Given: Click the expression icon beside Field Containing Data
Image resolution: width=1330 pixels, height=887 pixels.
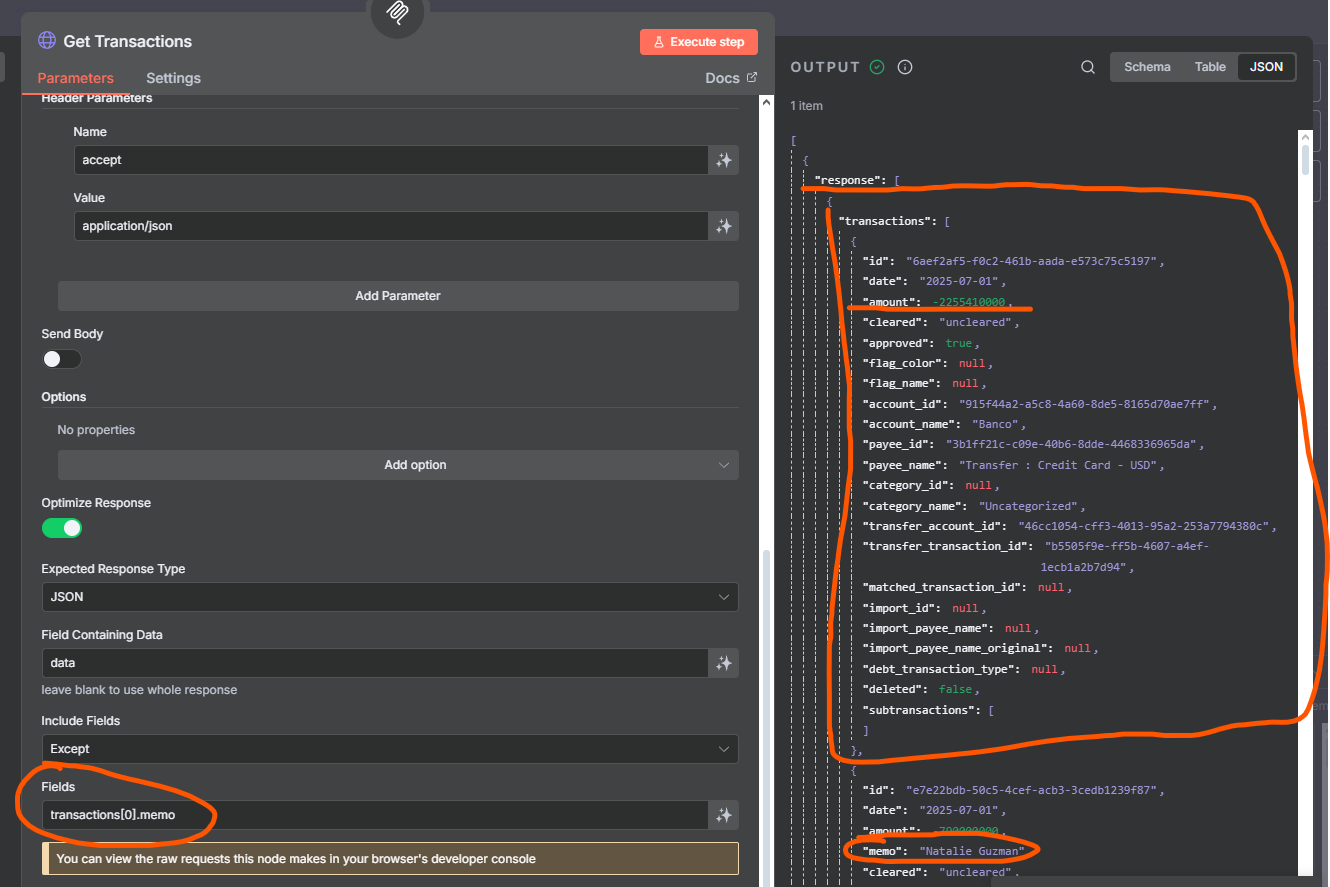Looking at the screenshot, I should [724, 662].
